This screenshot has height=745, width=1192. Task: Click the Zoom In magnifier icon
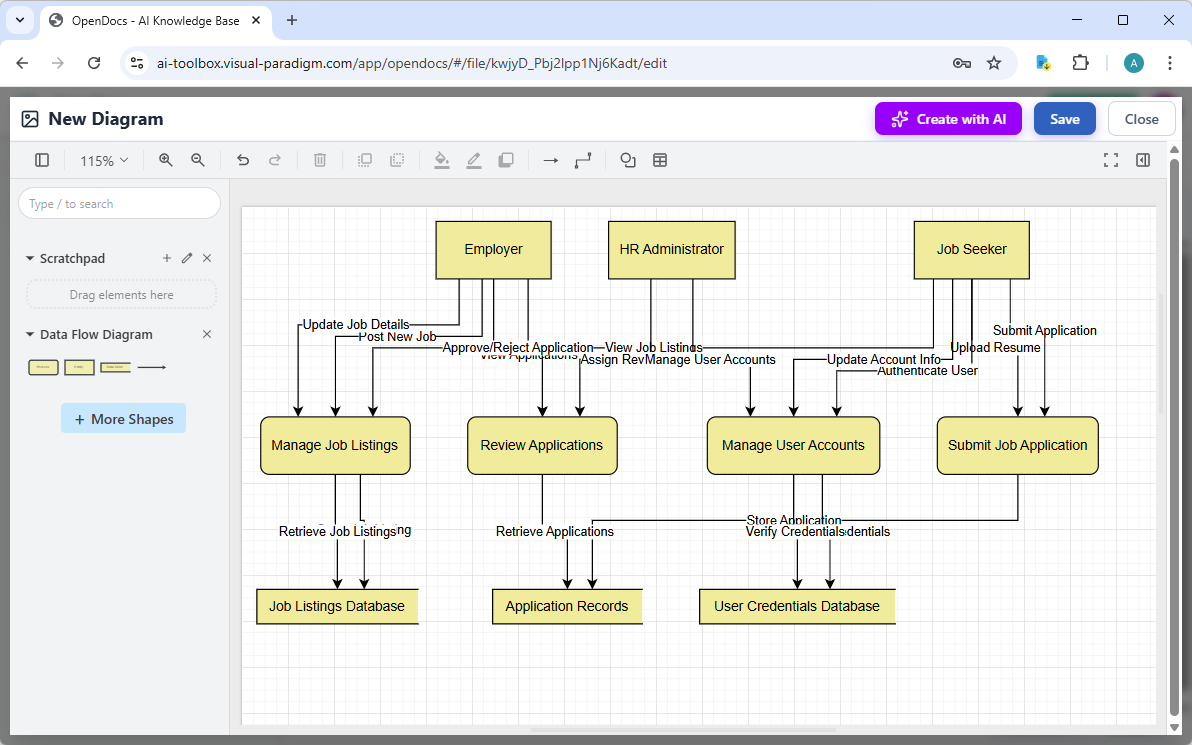click(165, 160)
